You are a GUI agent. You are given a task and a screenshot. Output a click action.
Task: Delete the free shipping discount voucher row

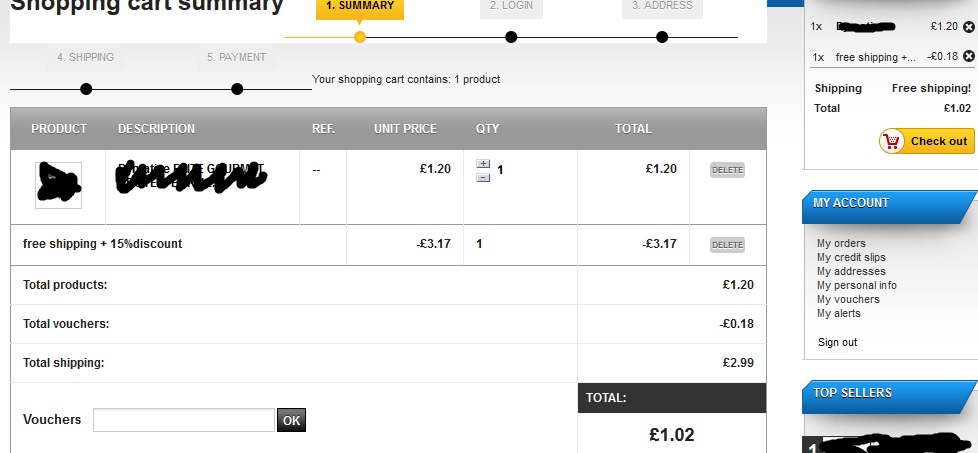[x=727, y=244]
